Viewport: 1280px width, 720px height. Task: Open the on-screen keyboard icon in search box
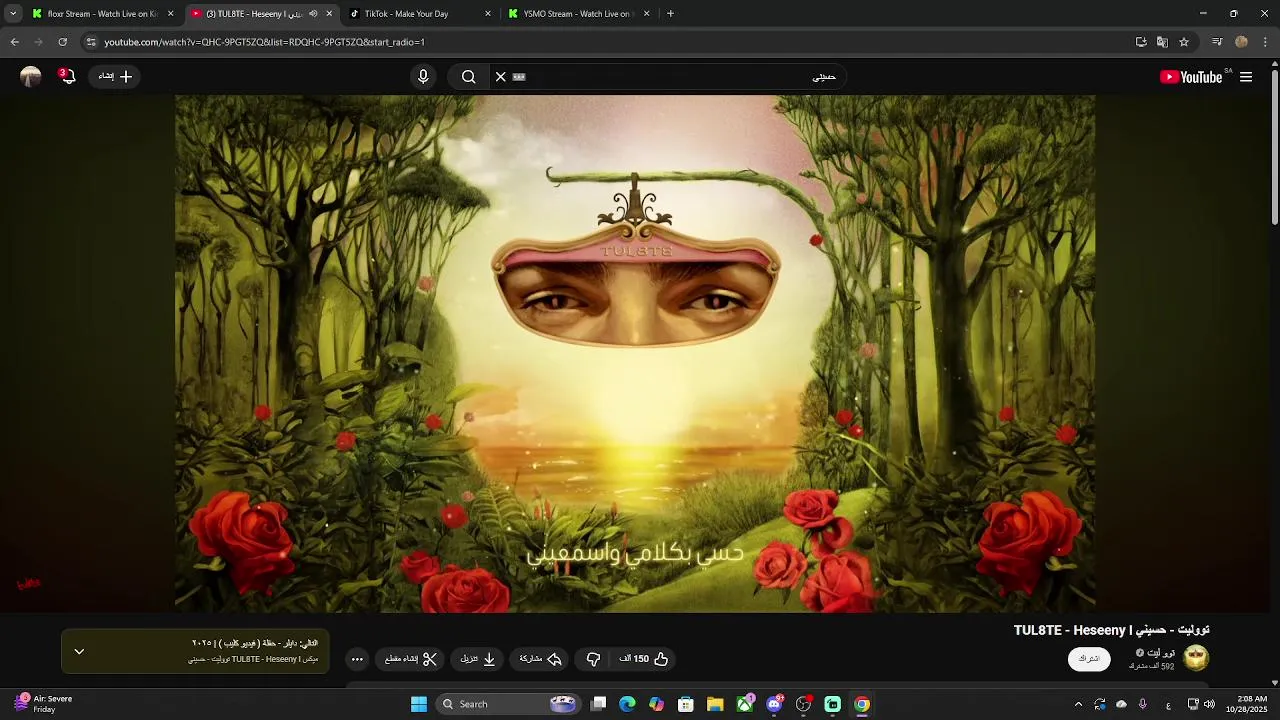(519, 77)
